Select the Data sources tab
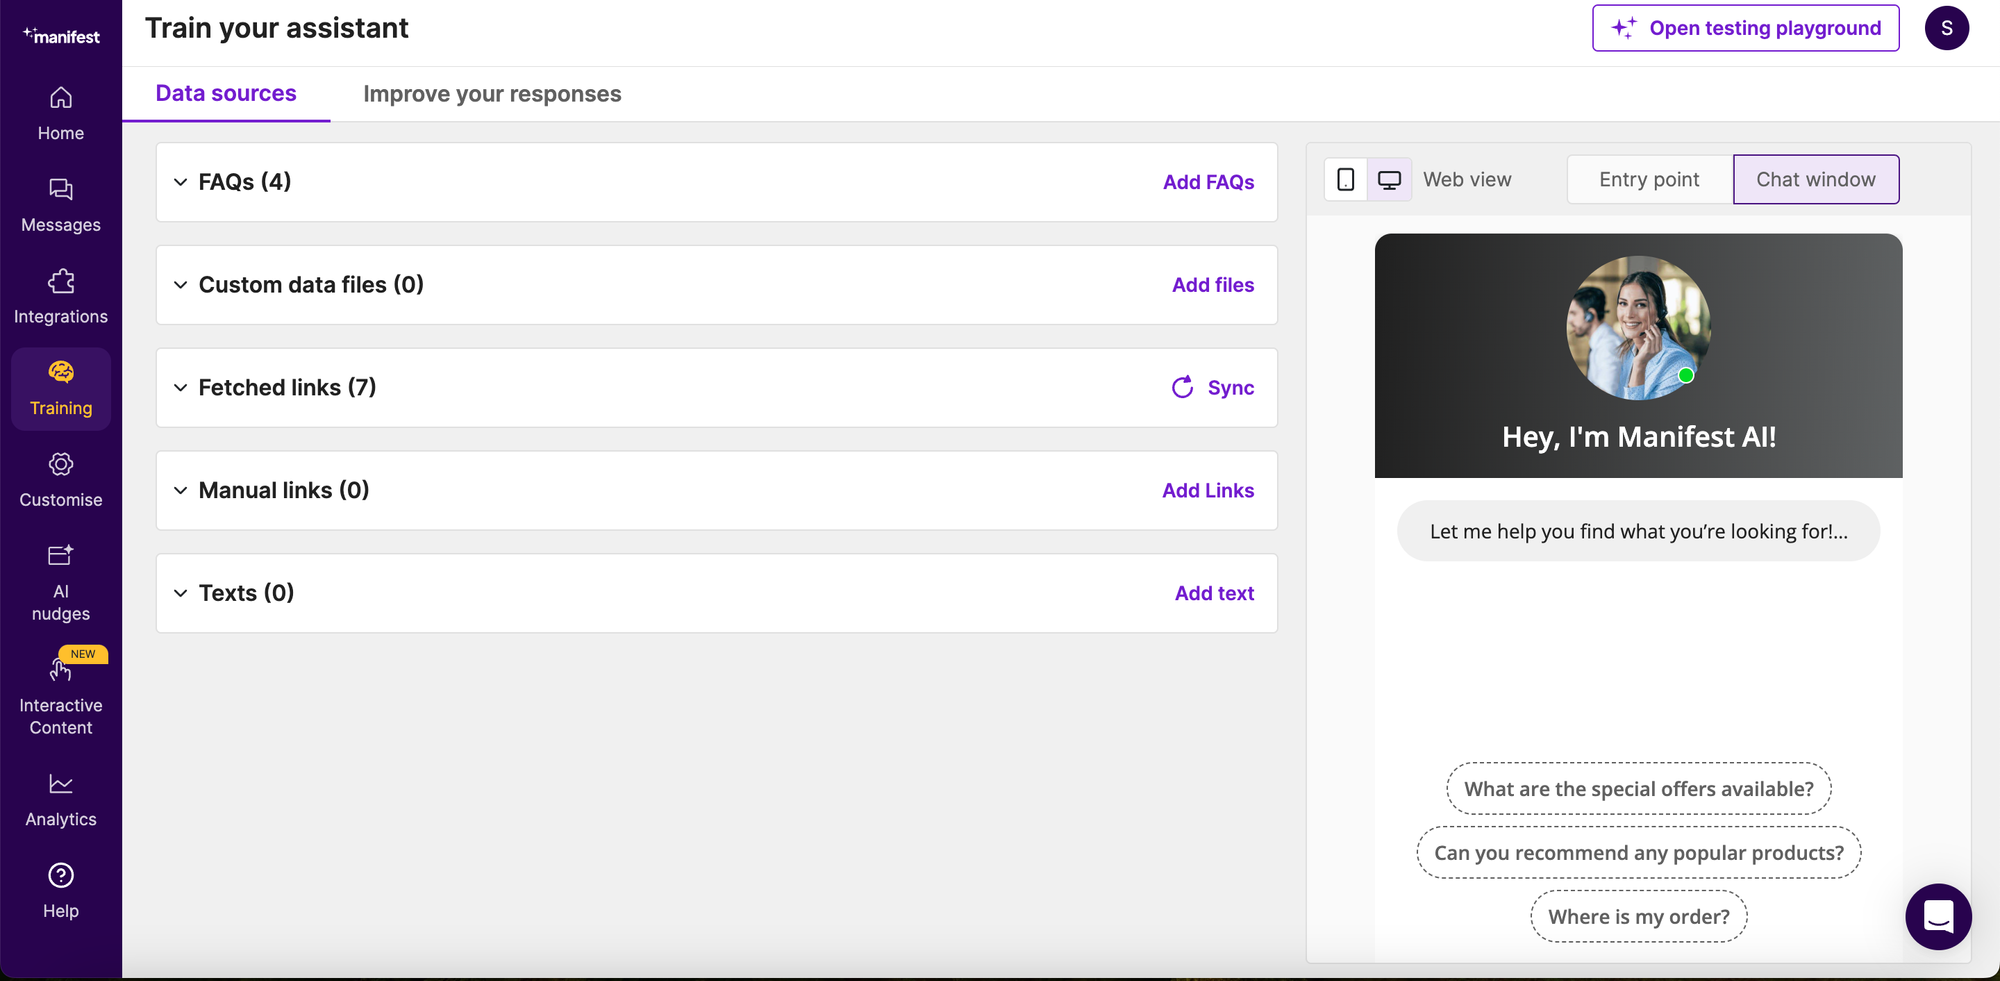Viewport: 2000px width, 981px height. tap(226, 93)
